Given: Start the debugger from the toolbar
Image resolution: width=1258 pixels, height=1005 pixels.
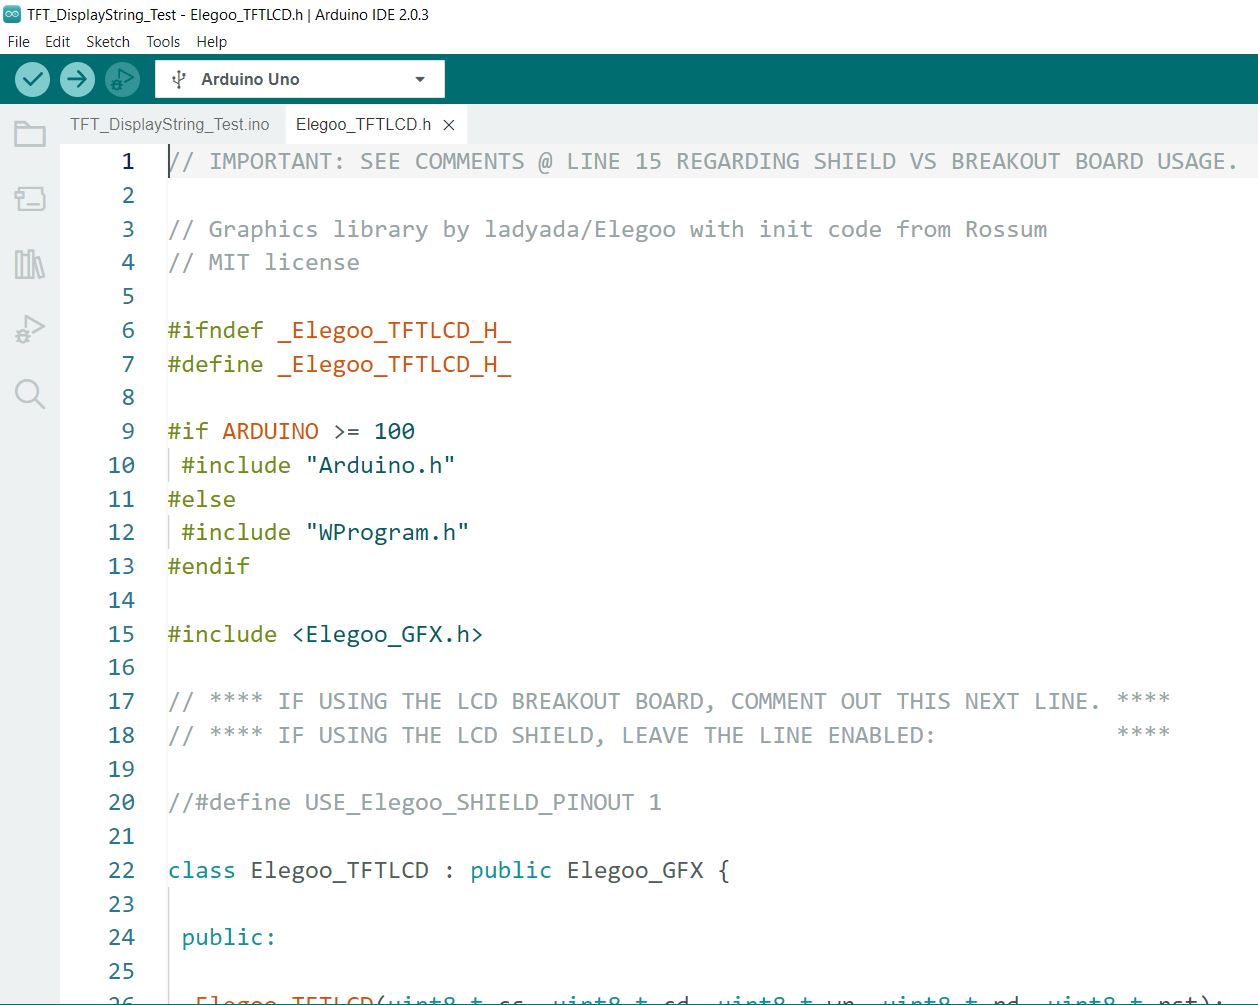Looking at the screenshot, I should coord(122,79).
